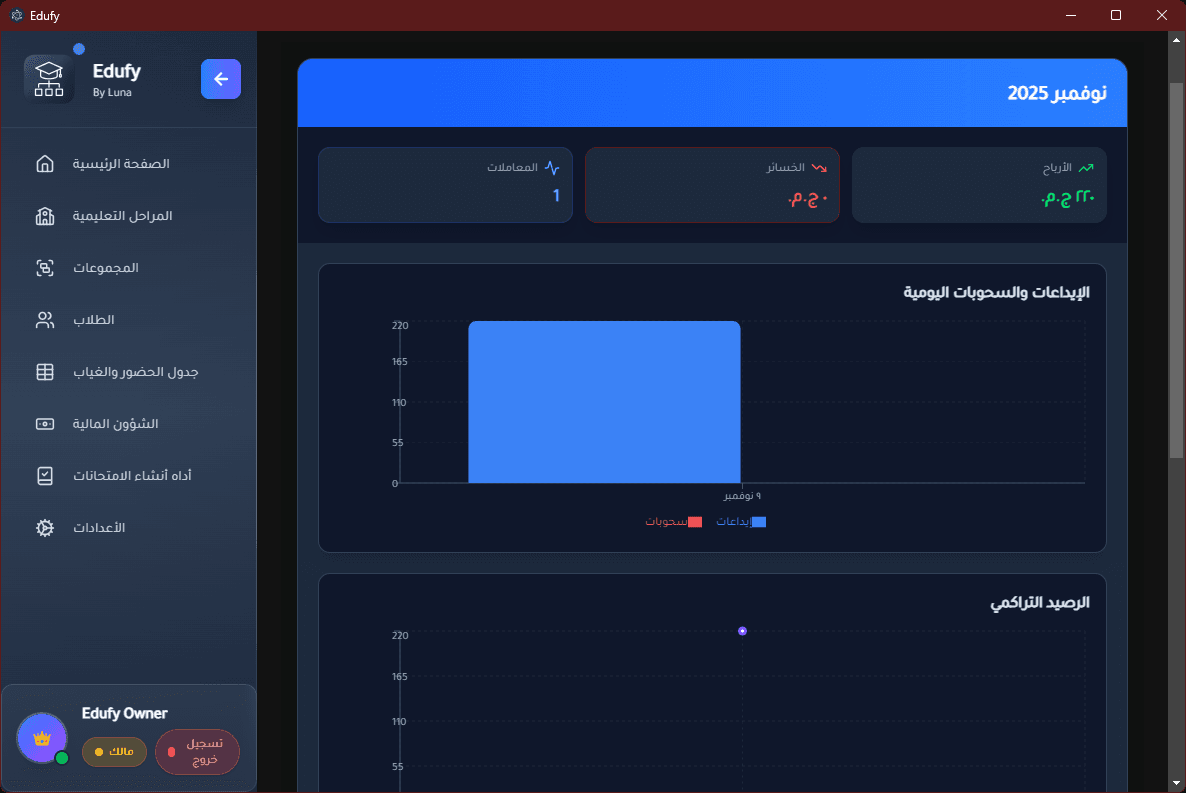
Task: Click the financial affairs cash icon
Action: 45,424
